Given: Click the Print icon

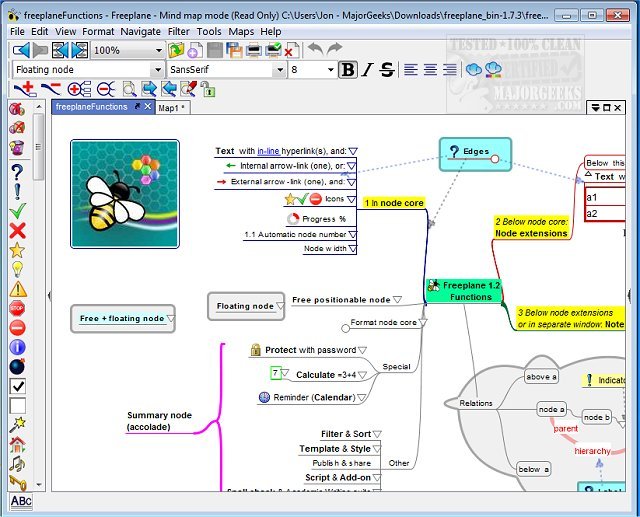Looking at the screenshot, I should pos(254,51).
